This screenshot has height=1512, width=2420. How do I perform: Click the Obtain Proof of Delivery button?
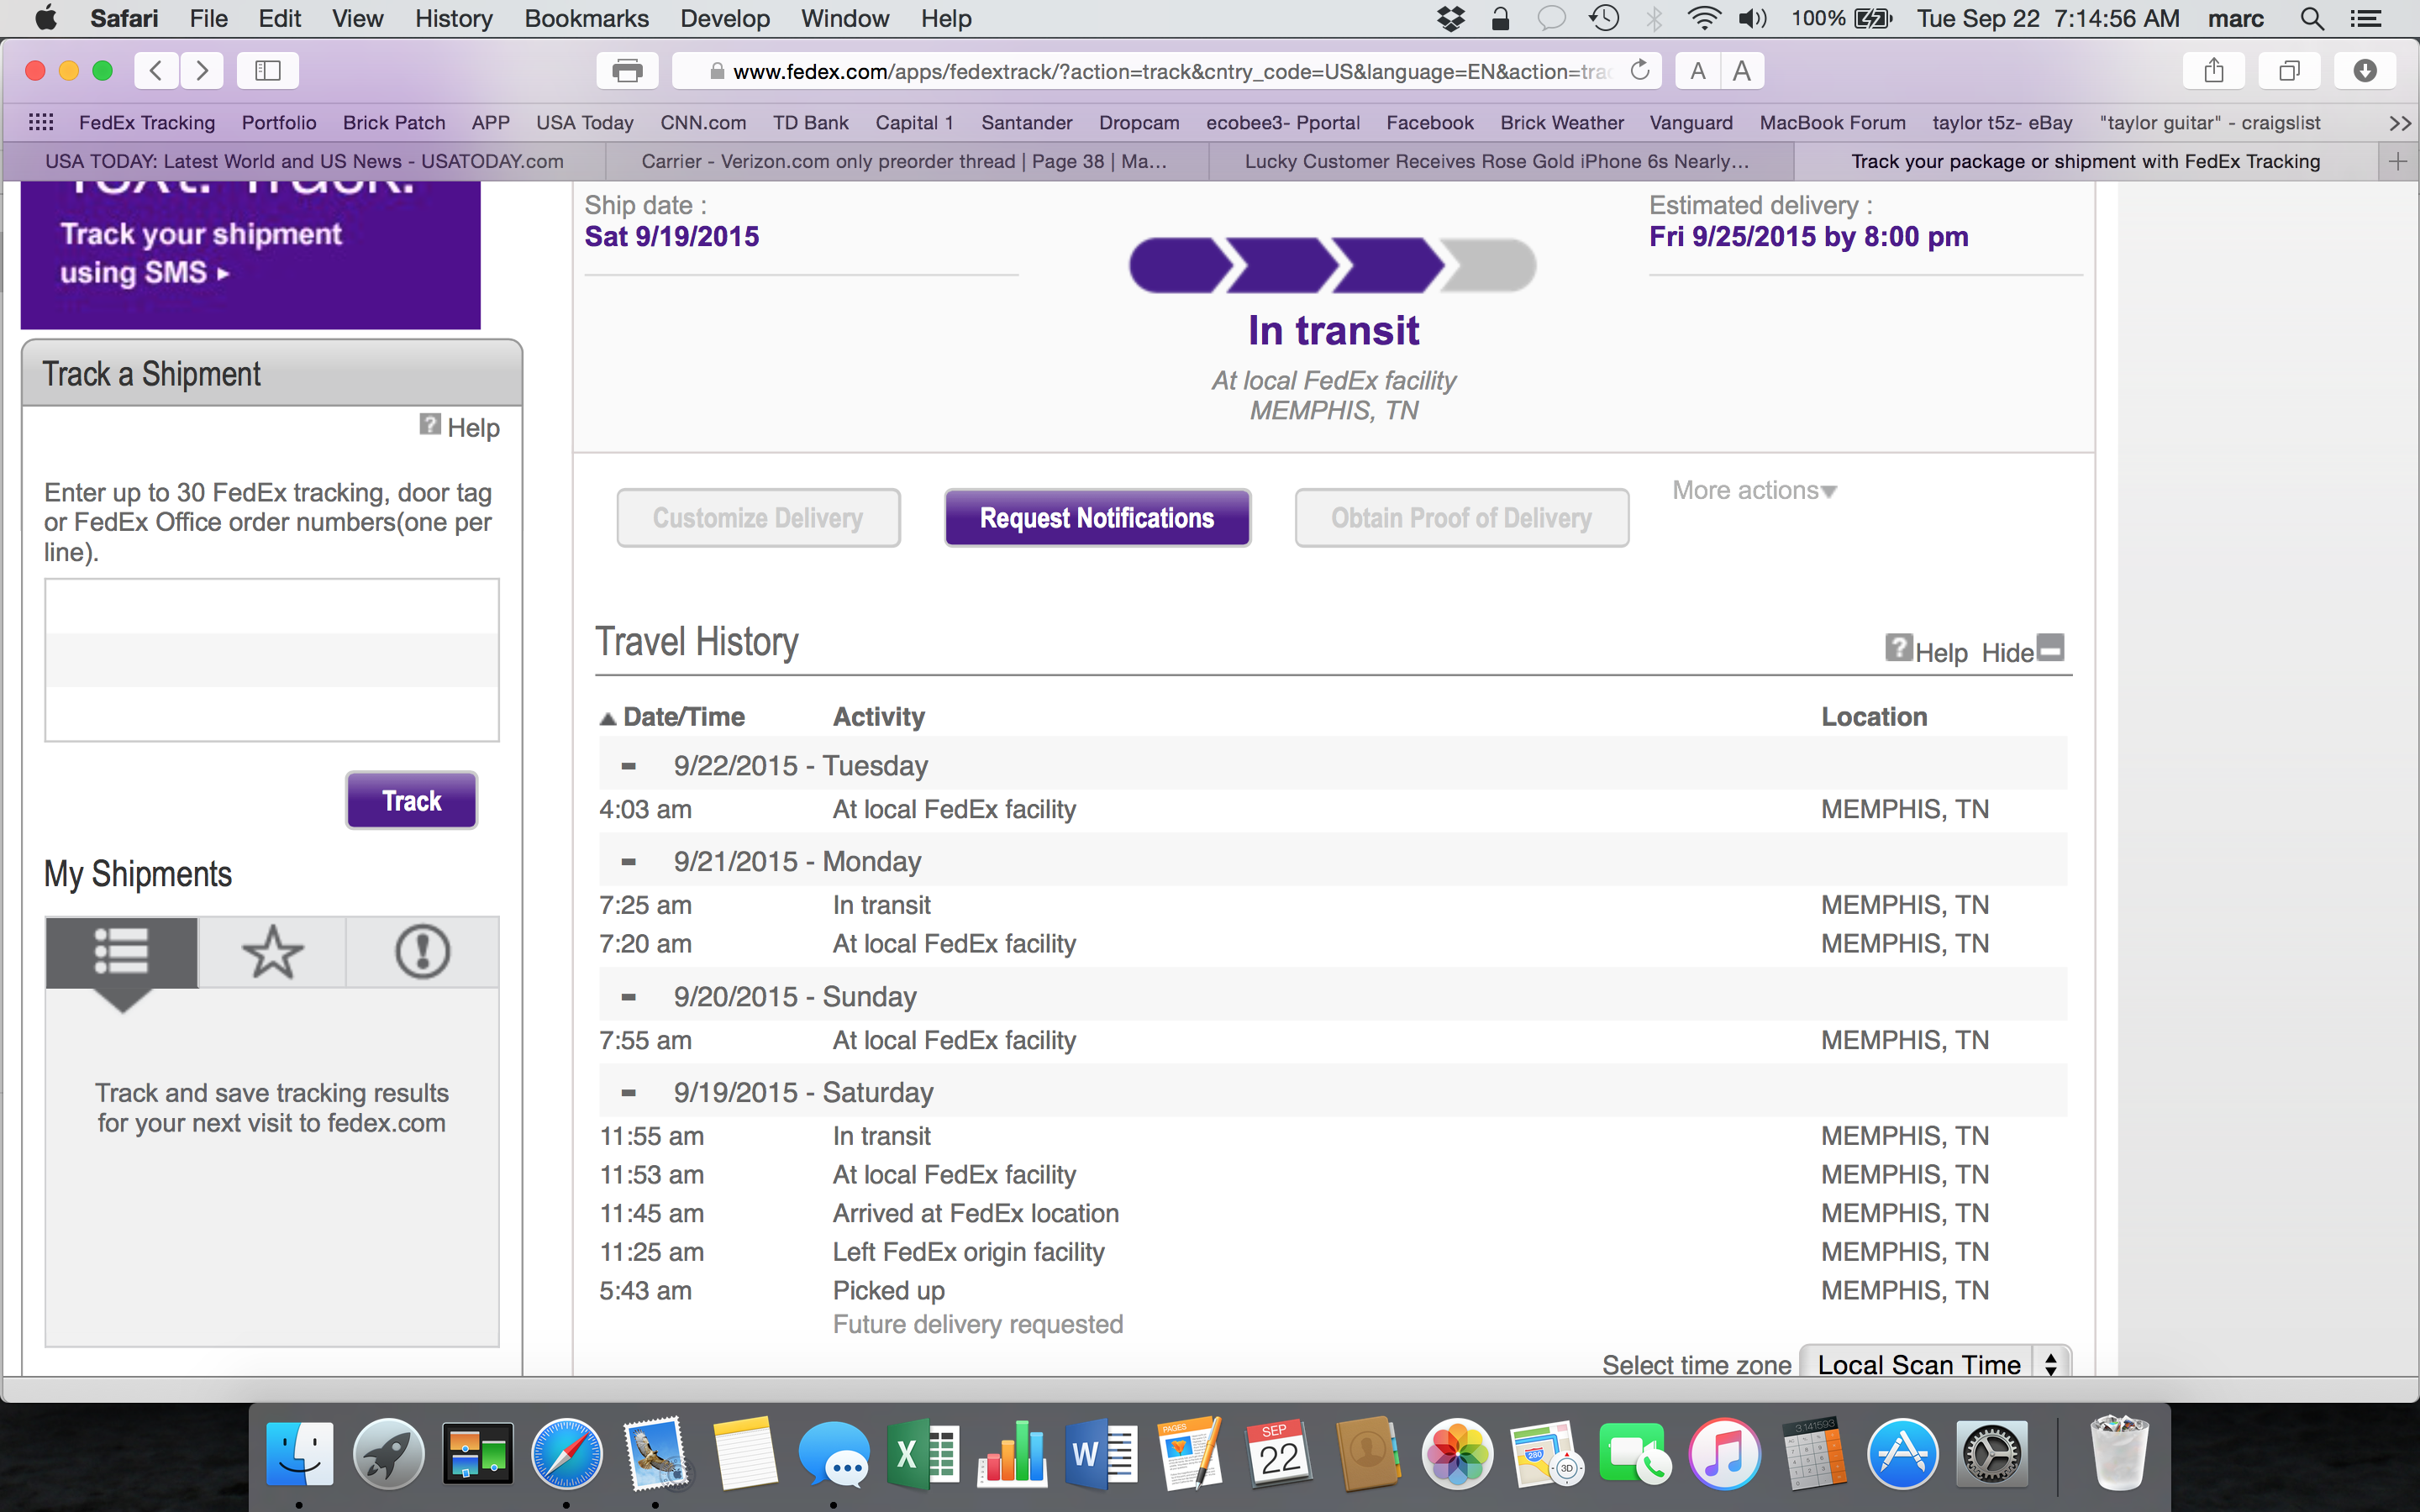click(x=1461, y=518)
